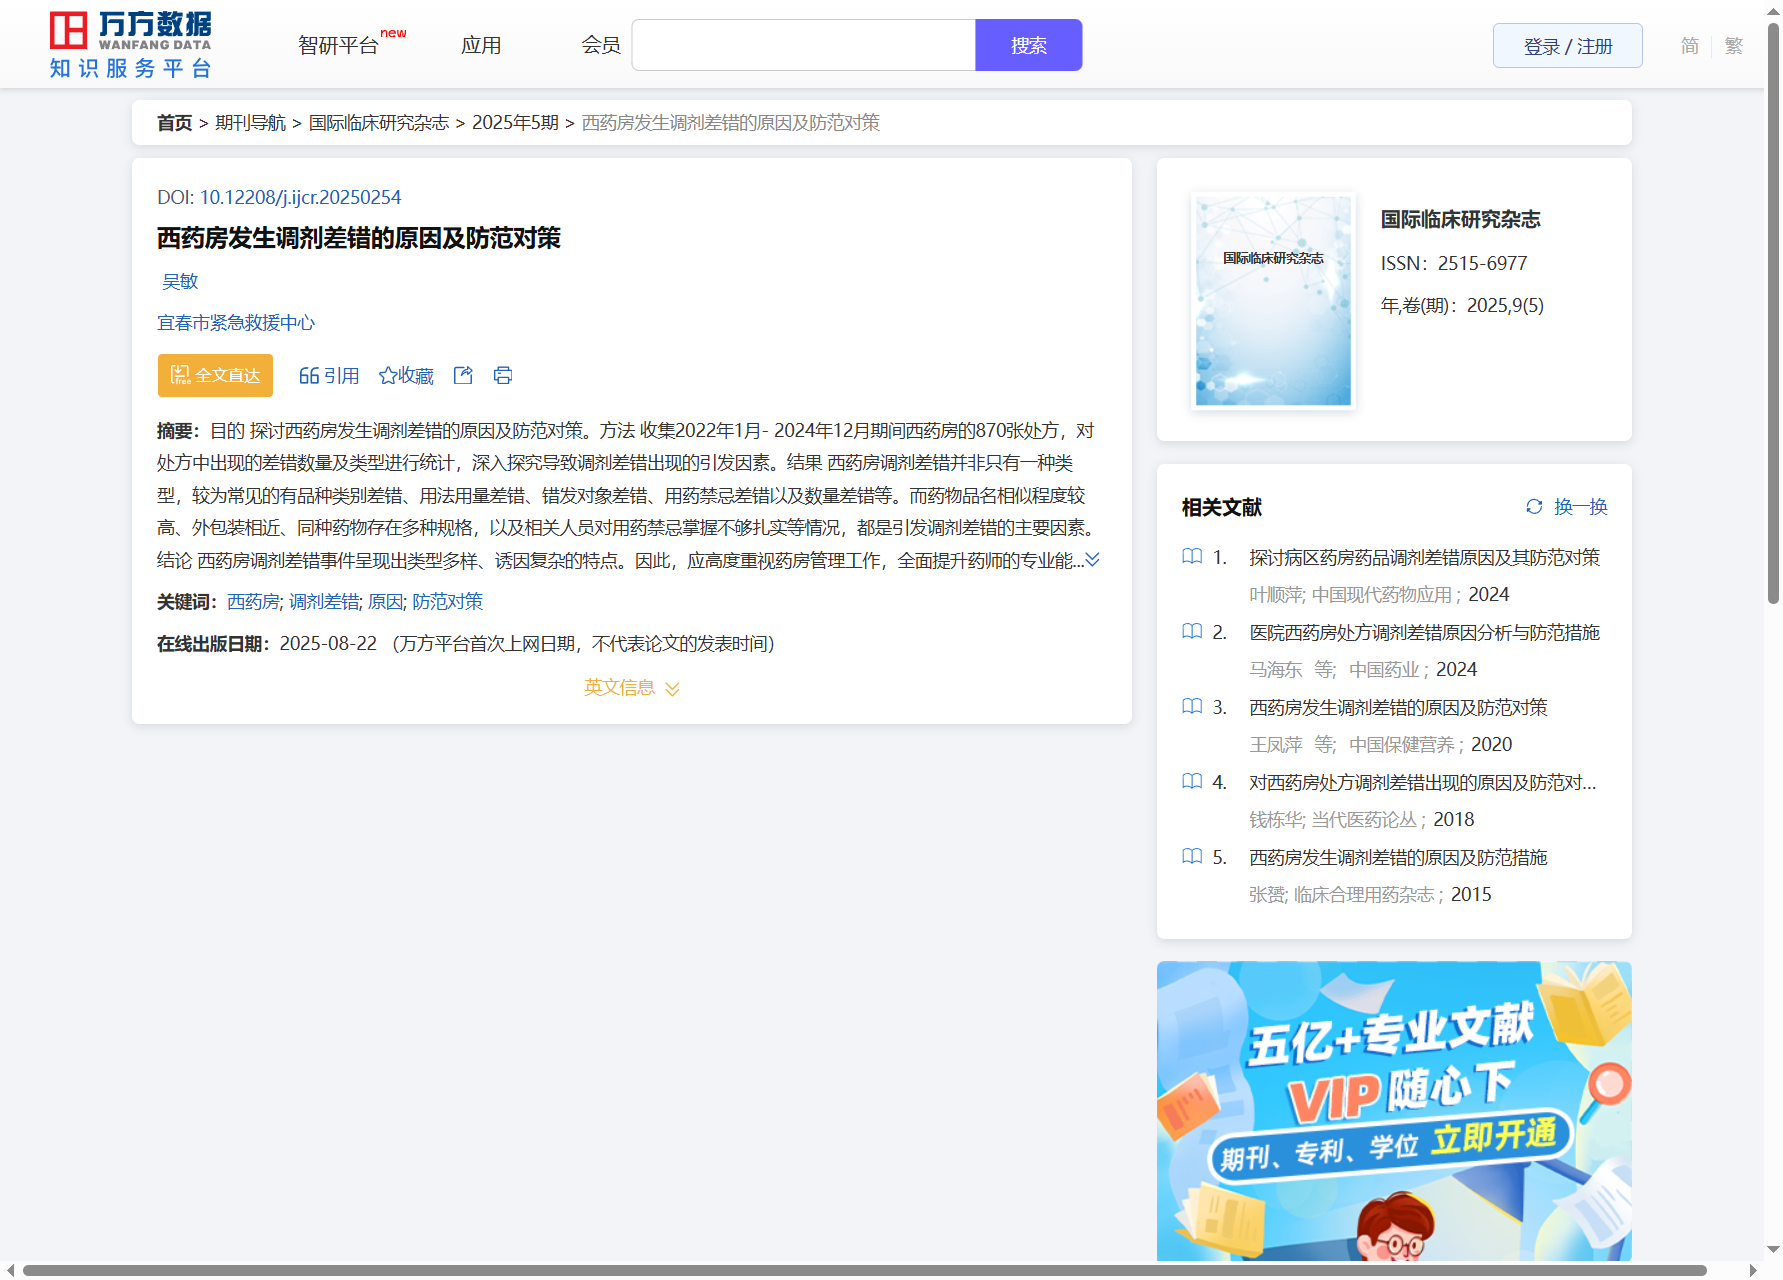The height and width of the screenshot is (1280, 1783).
Task: Switch to simplified Chinese with 简
Action: coord(1689,46)
